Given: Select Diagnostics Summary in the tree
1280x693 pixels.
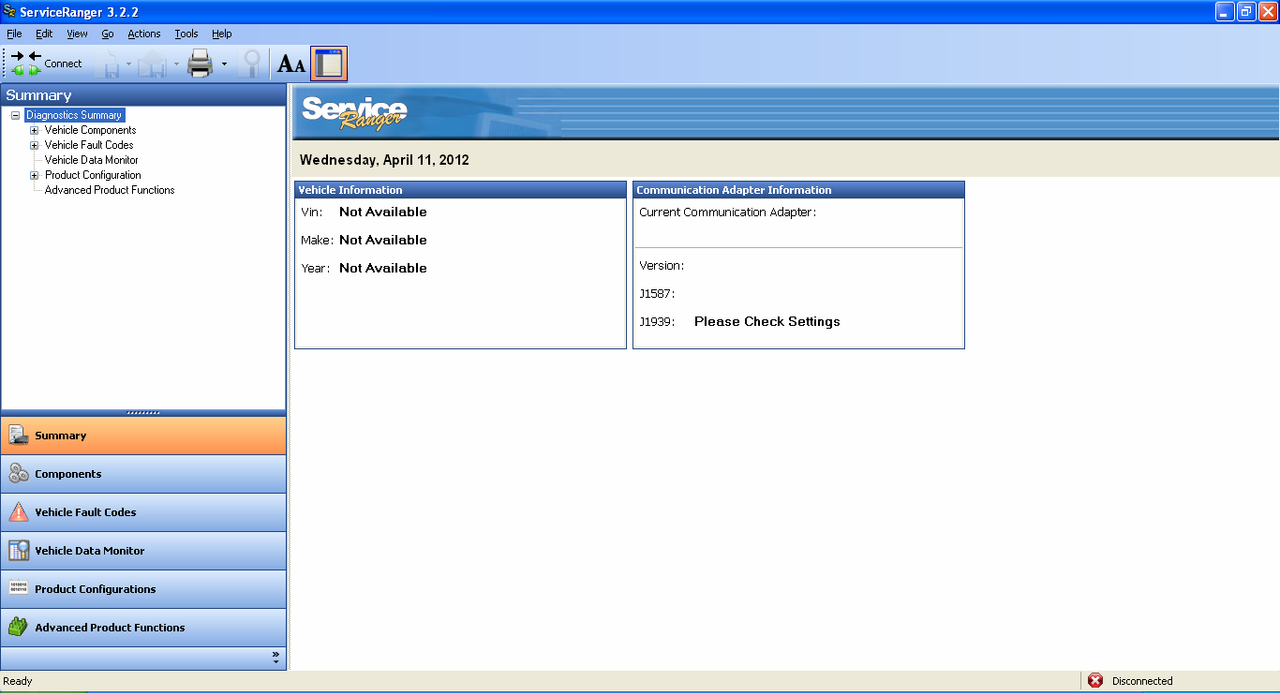Looking at the screenshot, I should tap(74, 115).
